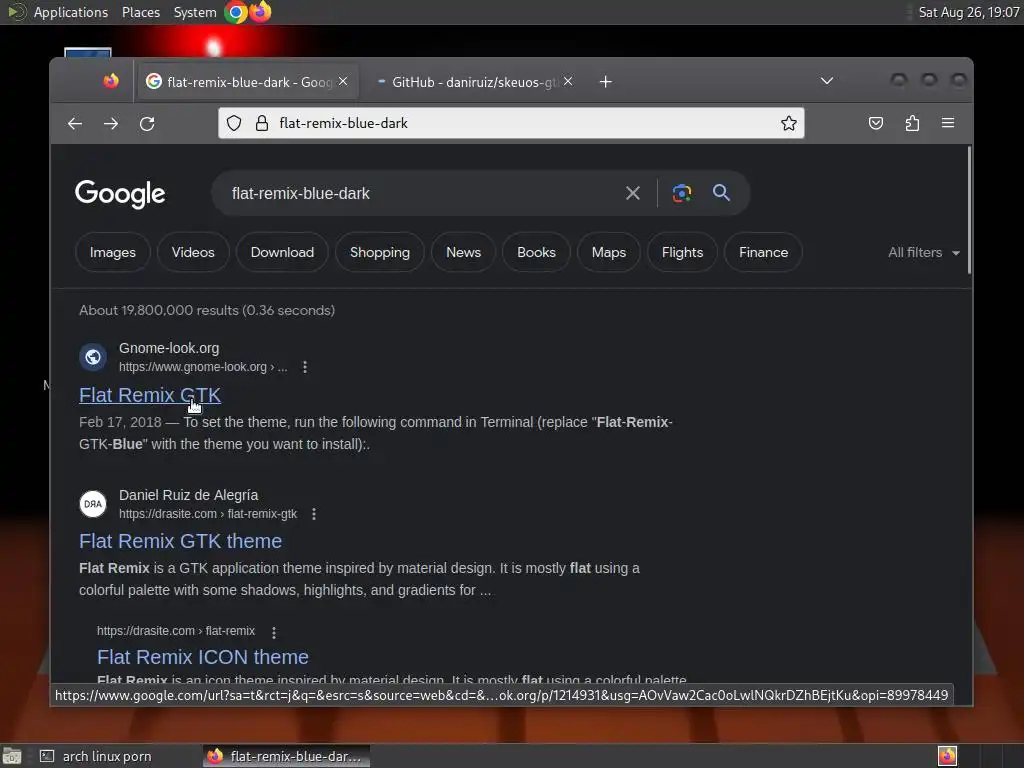Expand the All filters dropdown
1024x768 pixels.
coord(923,252)
